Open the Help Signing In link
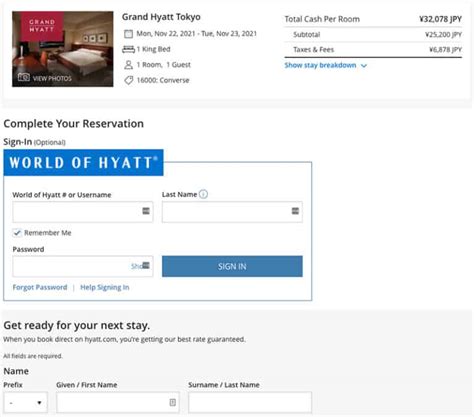 point(105,287)
